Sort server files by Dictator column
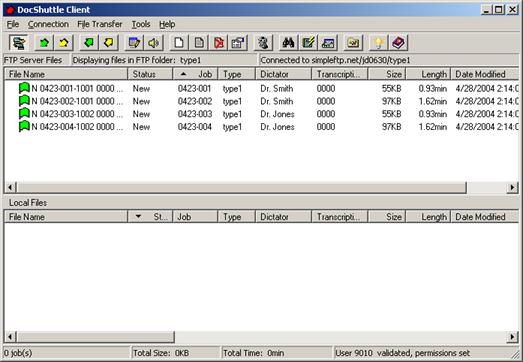The height and width of the screenshot is (362, 523). coord(283,74)
